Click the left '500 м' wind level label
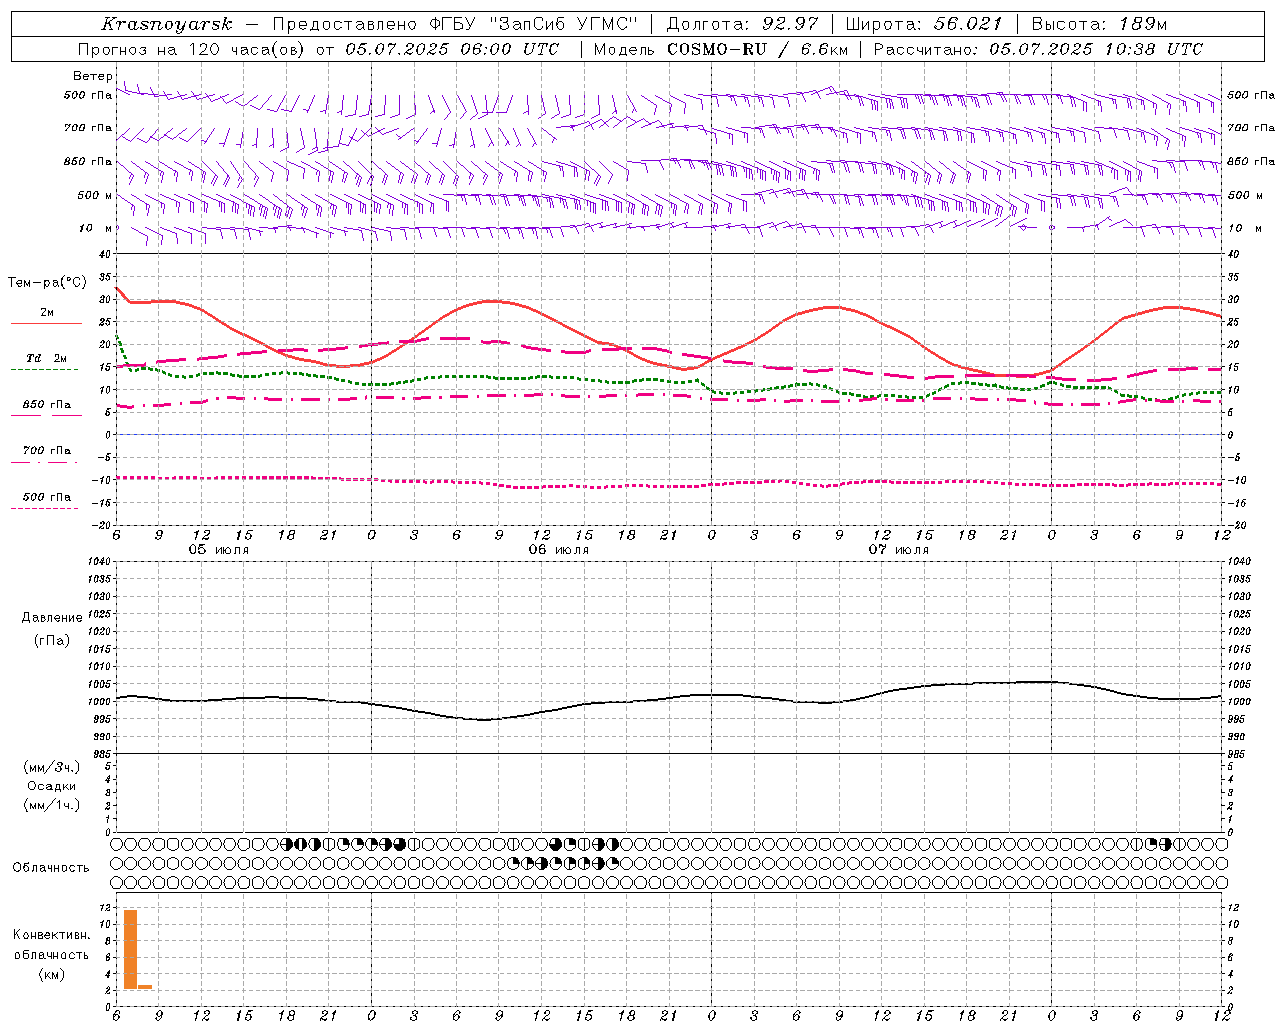The height and width of the screenshot is (1024, 1280). (x=95, y=195)
